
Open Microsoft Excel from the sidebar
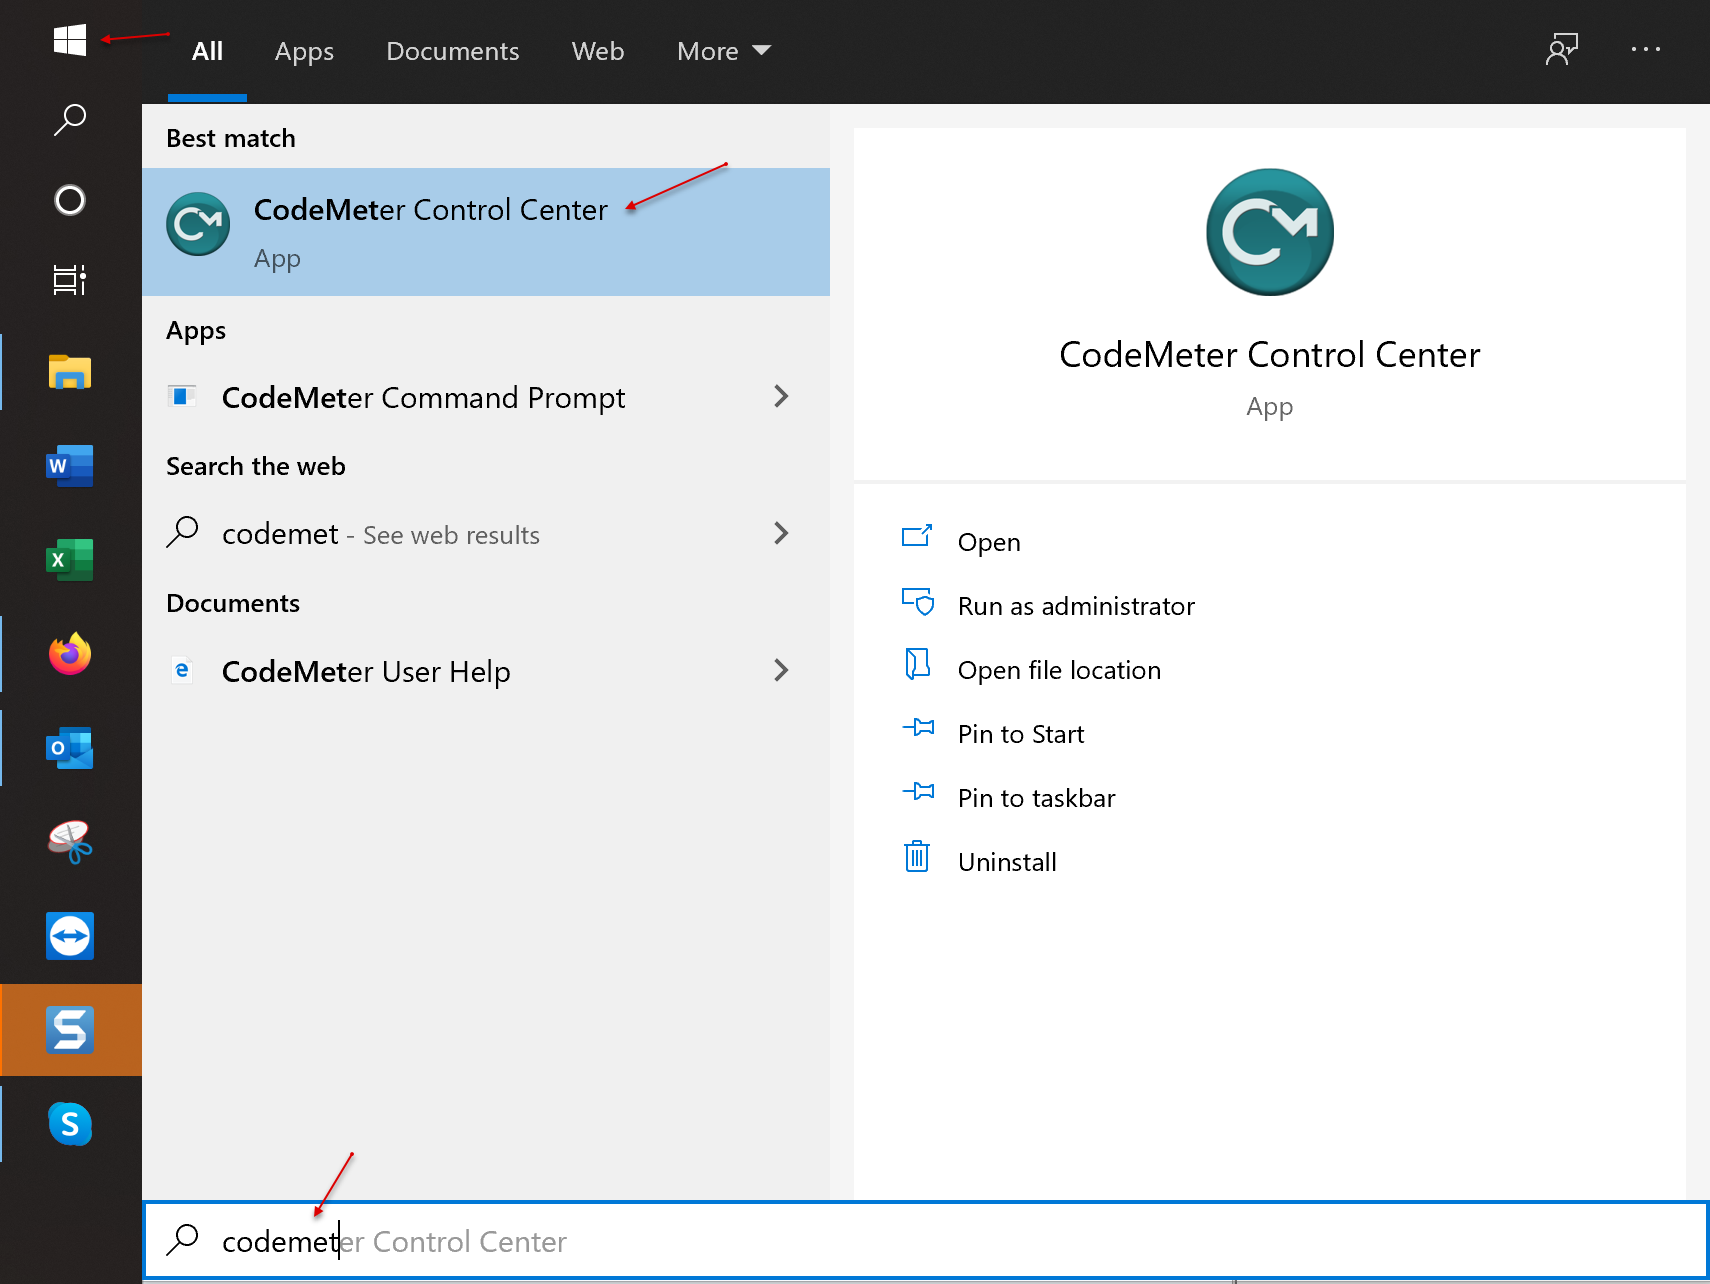click(69, 559)
